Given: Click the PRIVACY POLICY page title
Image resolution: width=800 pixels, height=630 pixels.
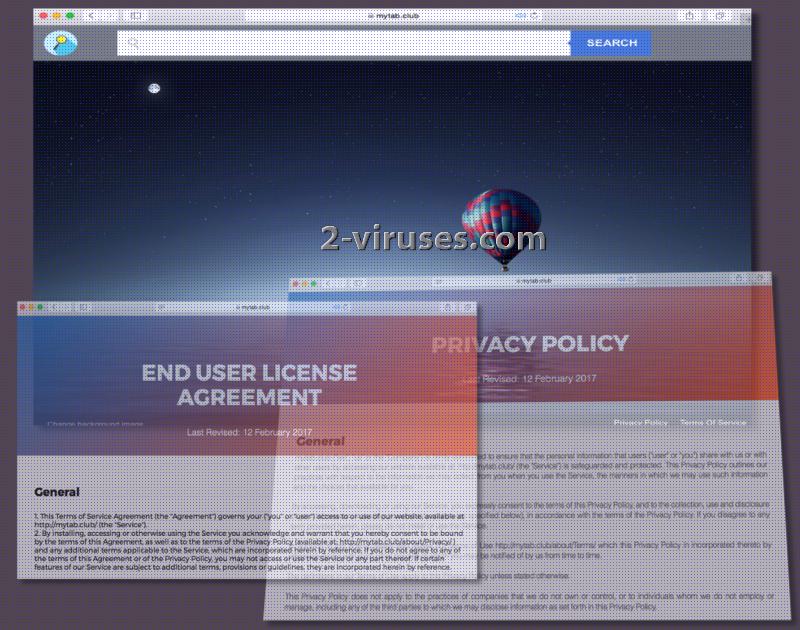Looking at the screenshot, I should pos(529,344).
